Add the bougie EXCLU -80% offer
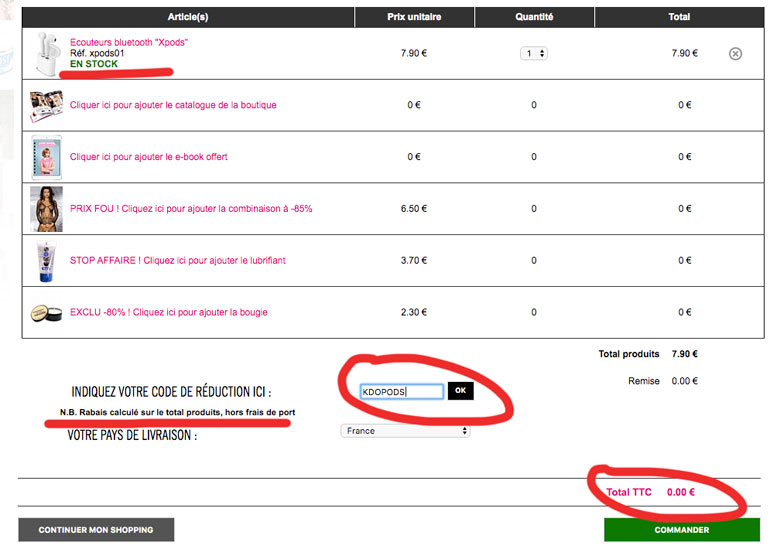This screenshot has height=549, width=770. [168, 312]
